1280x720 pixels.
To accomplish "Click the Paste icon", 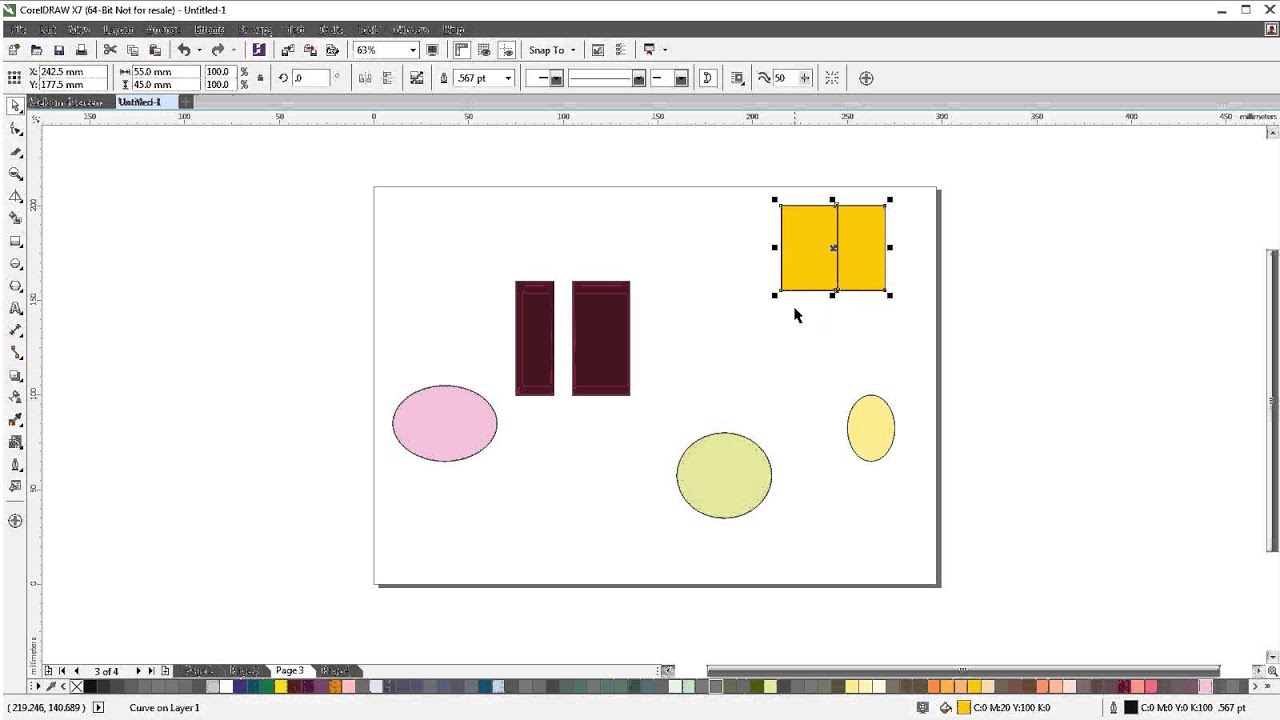I will [x=155, y=50].
